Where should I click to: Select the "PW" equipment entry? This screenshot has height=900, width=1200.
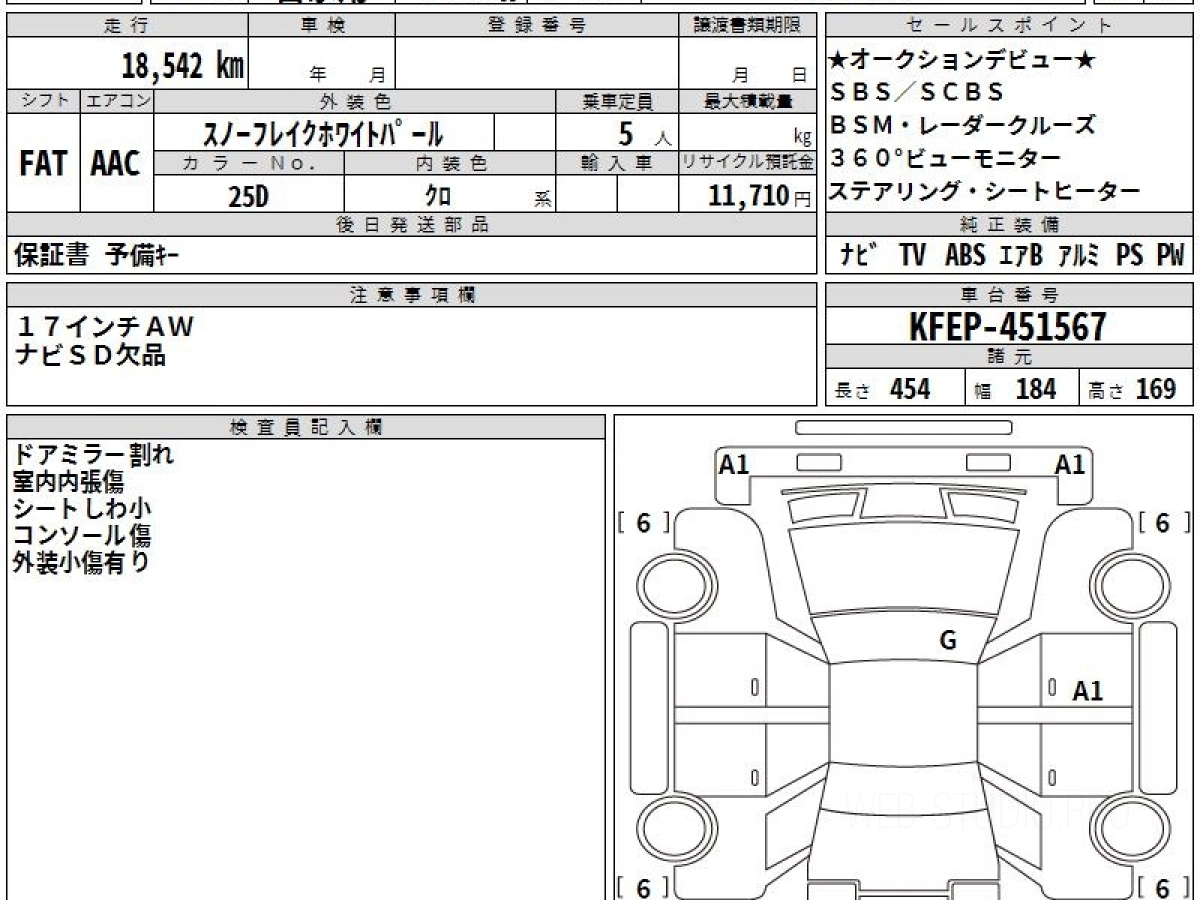pos(1170,256)
